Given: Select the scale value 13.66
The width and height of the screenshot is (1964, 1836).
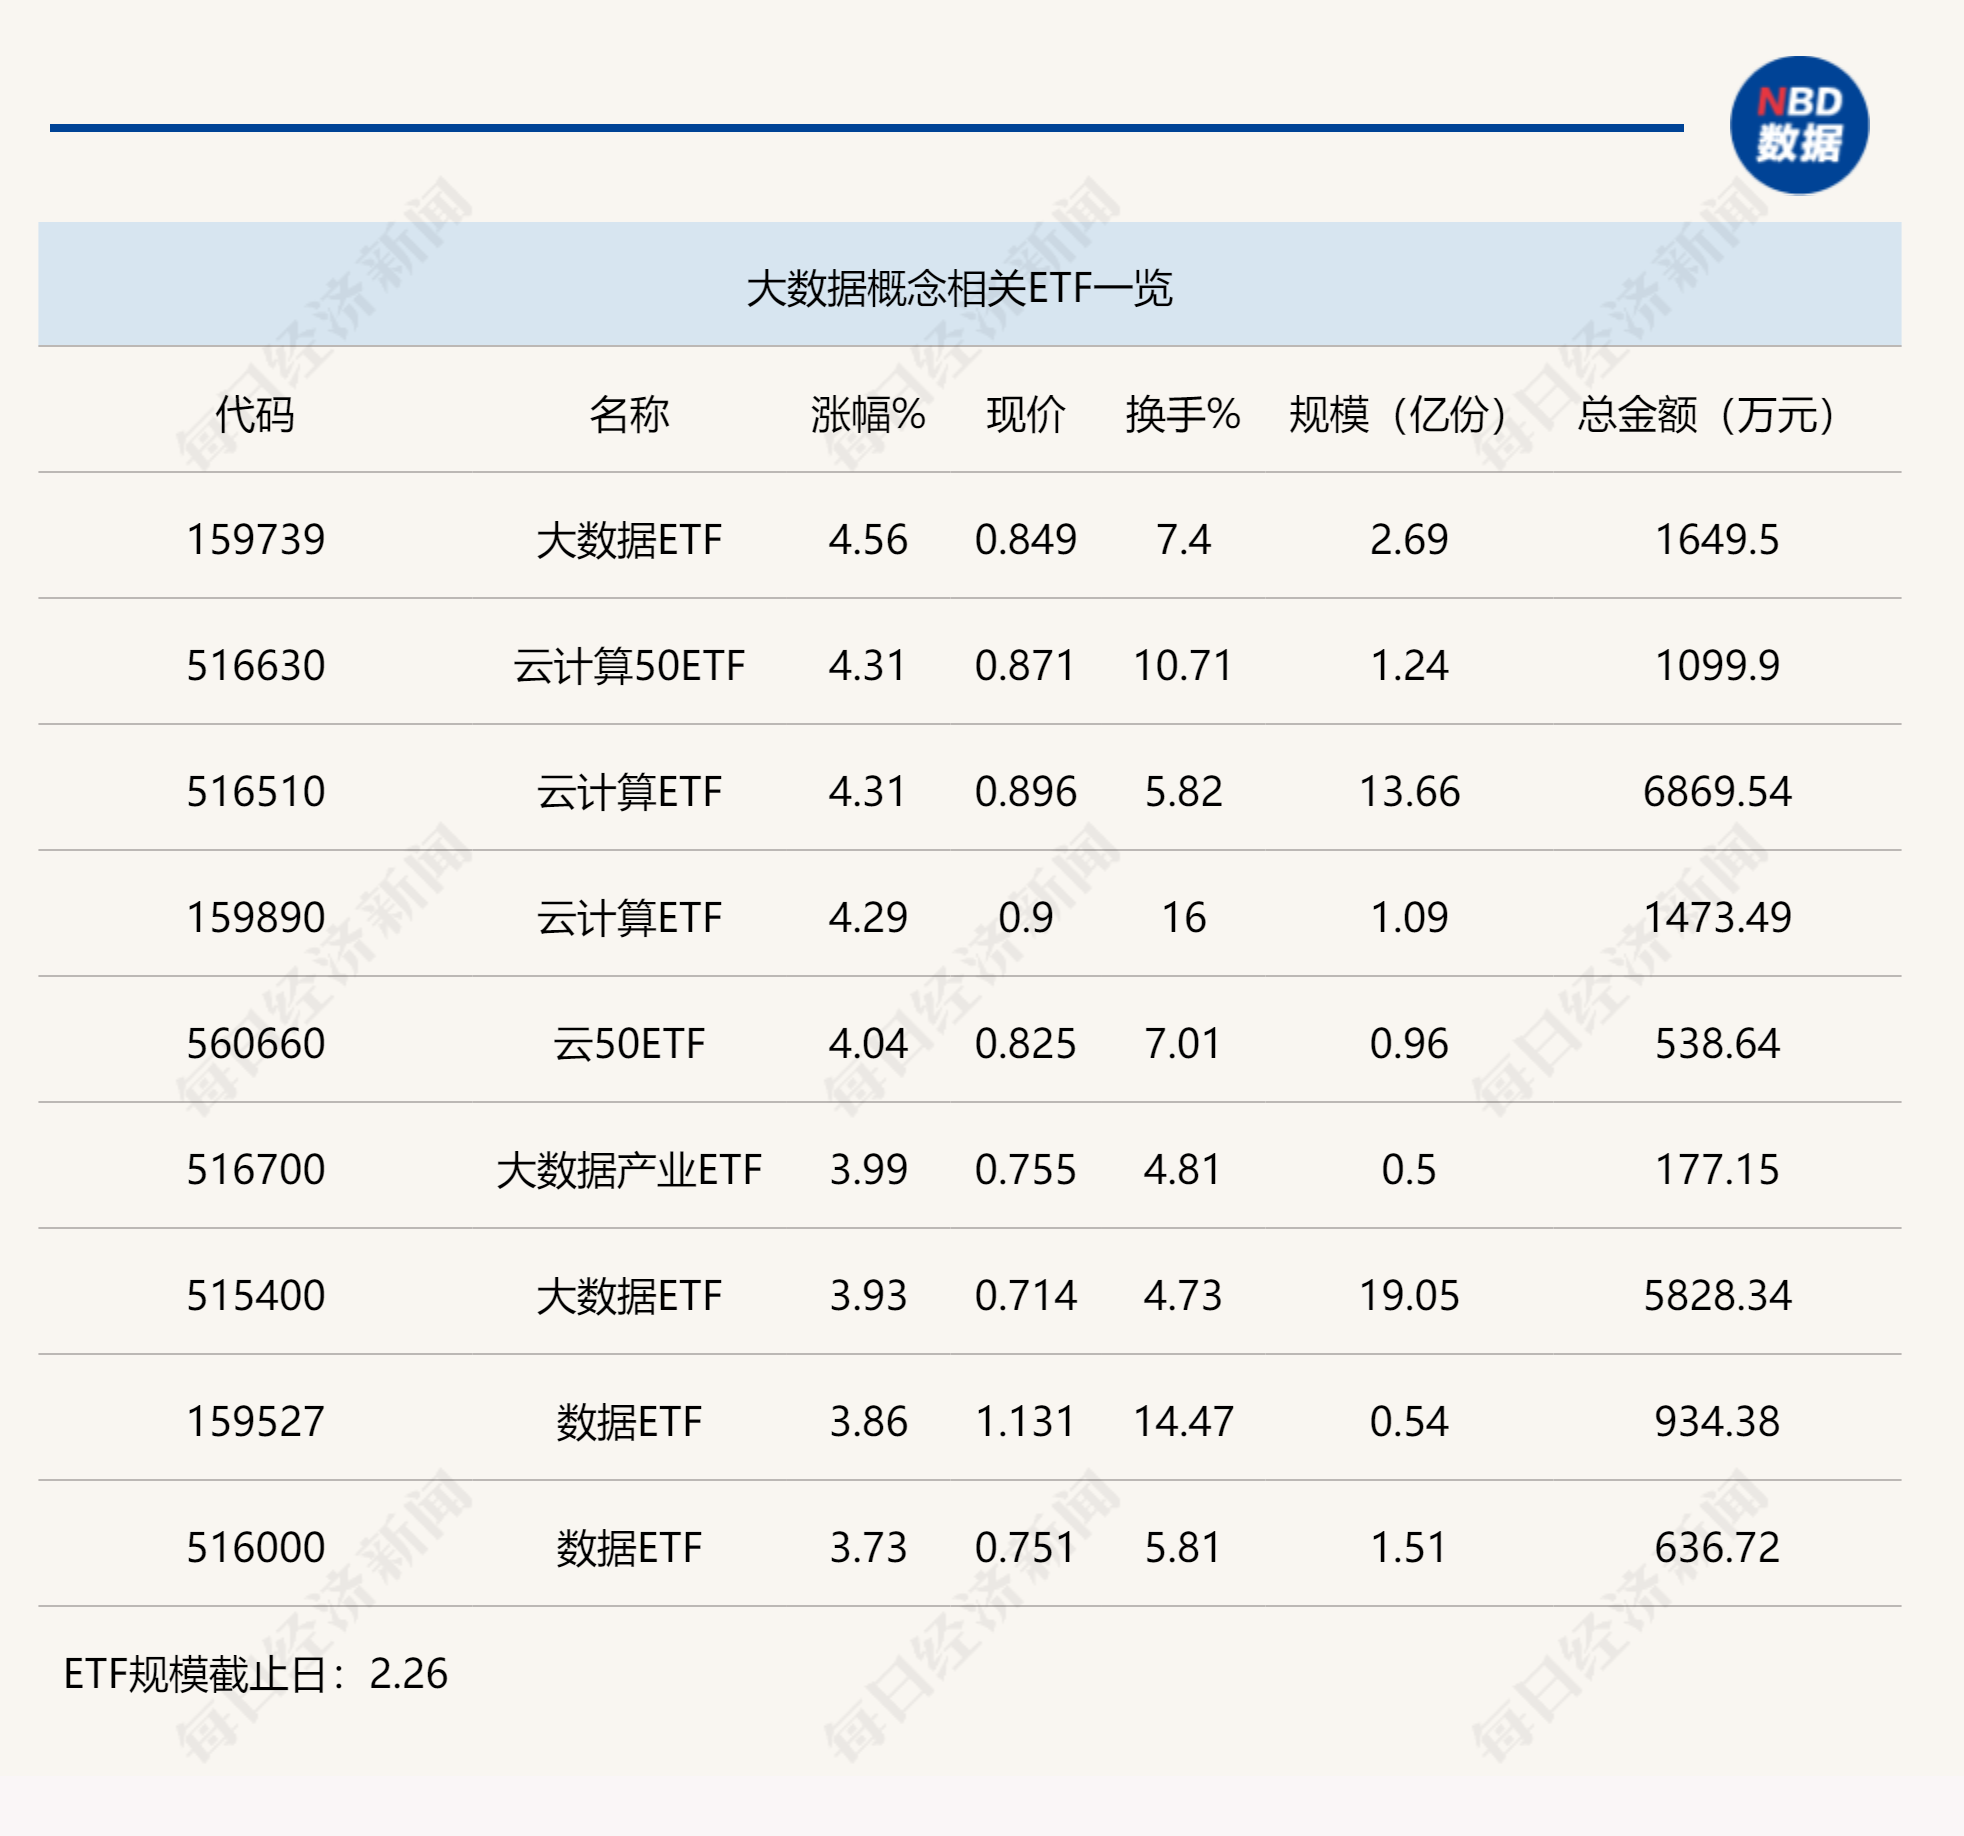Looking at the screenshot, I should [1409, 792].
